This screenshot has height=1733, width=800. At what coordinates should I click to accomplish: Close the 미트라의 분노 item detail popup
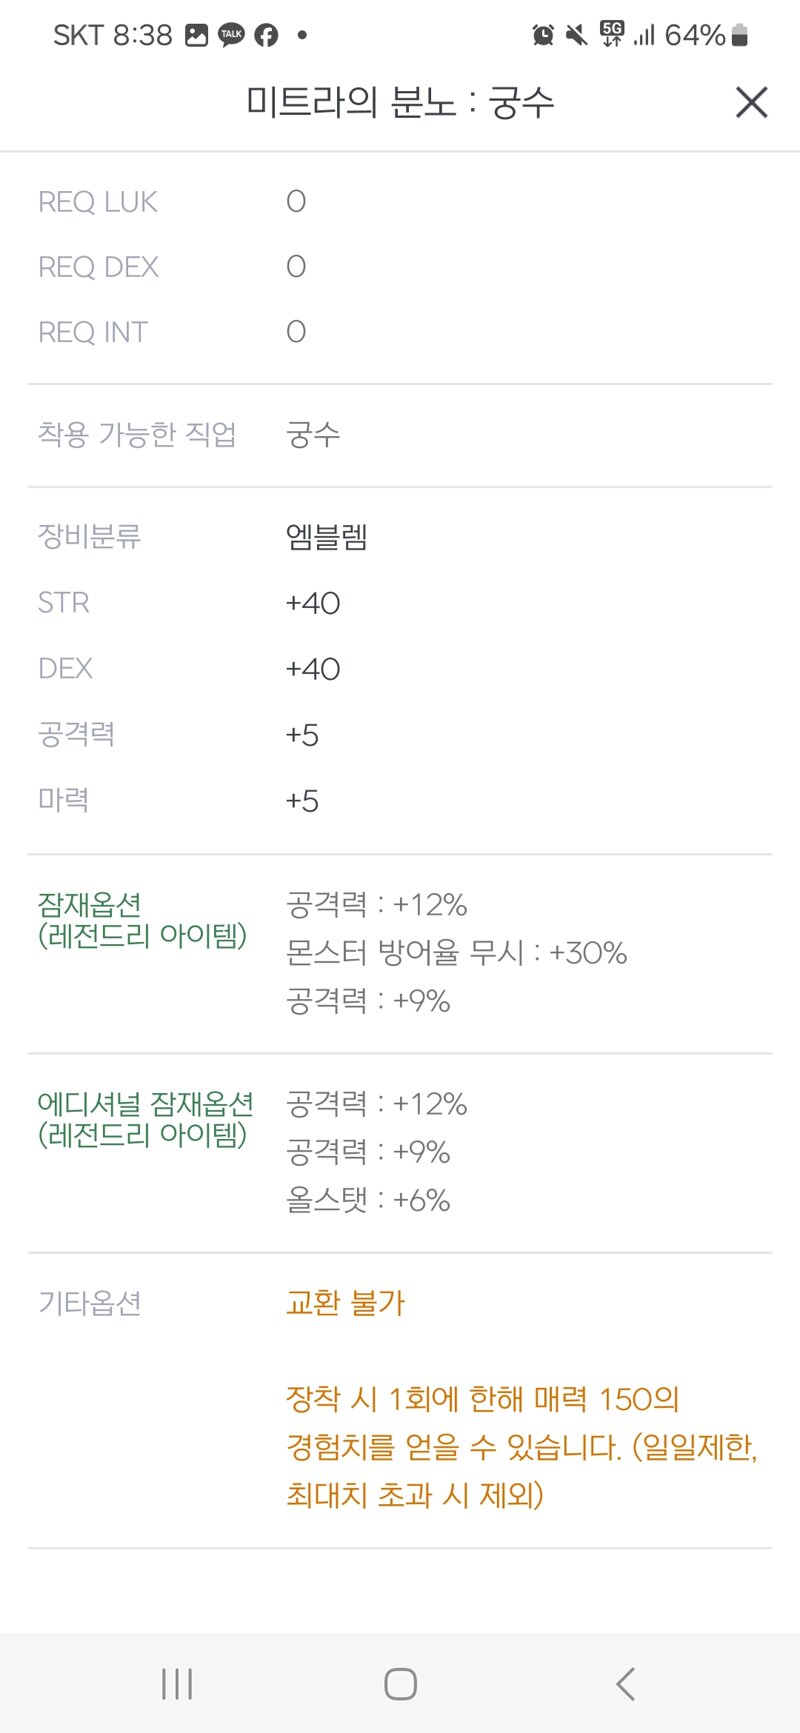pyautogui.click(x=751, y=102)
